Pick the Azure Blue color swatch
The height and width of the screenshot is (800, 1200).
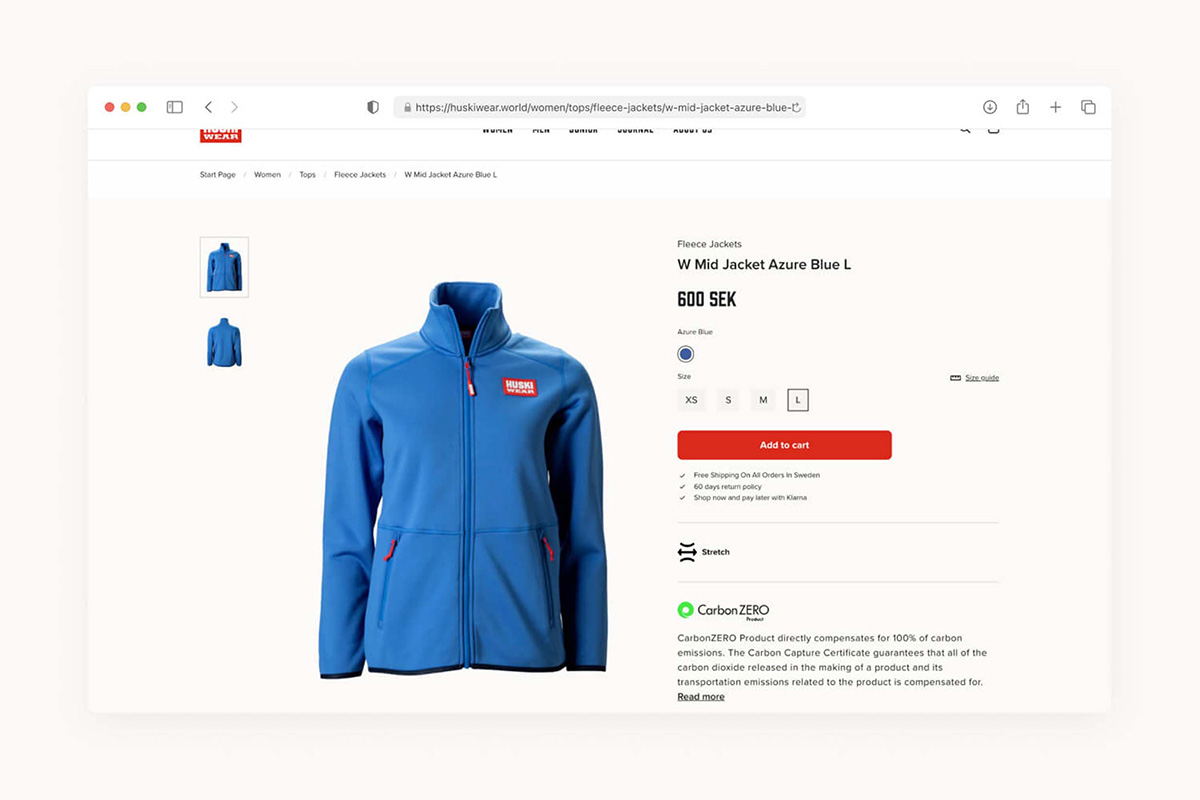(685, 354)
